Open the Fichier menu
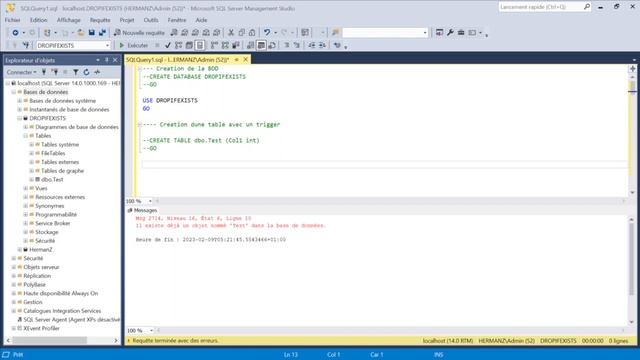The height and width of the screenshot is (360, 640). 13,20
